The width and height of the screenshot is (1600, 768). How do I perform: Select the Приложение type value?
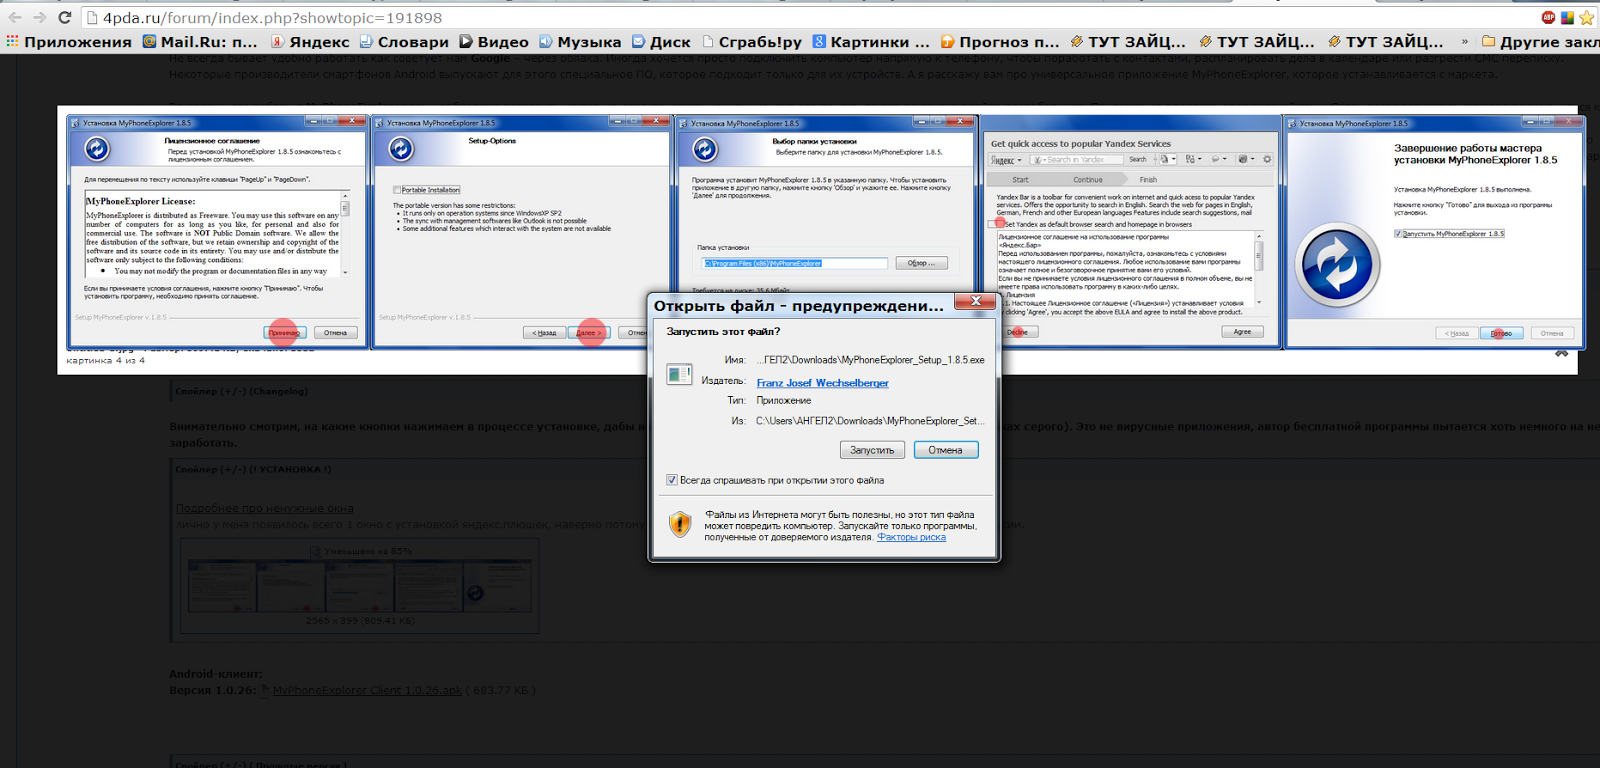(784, 400)
